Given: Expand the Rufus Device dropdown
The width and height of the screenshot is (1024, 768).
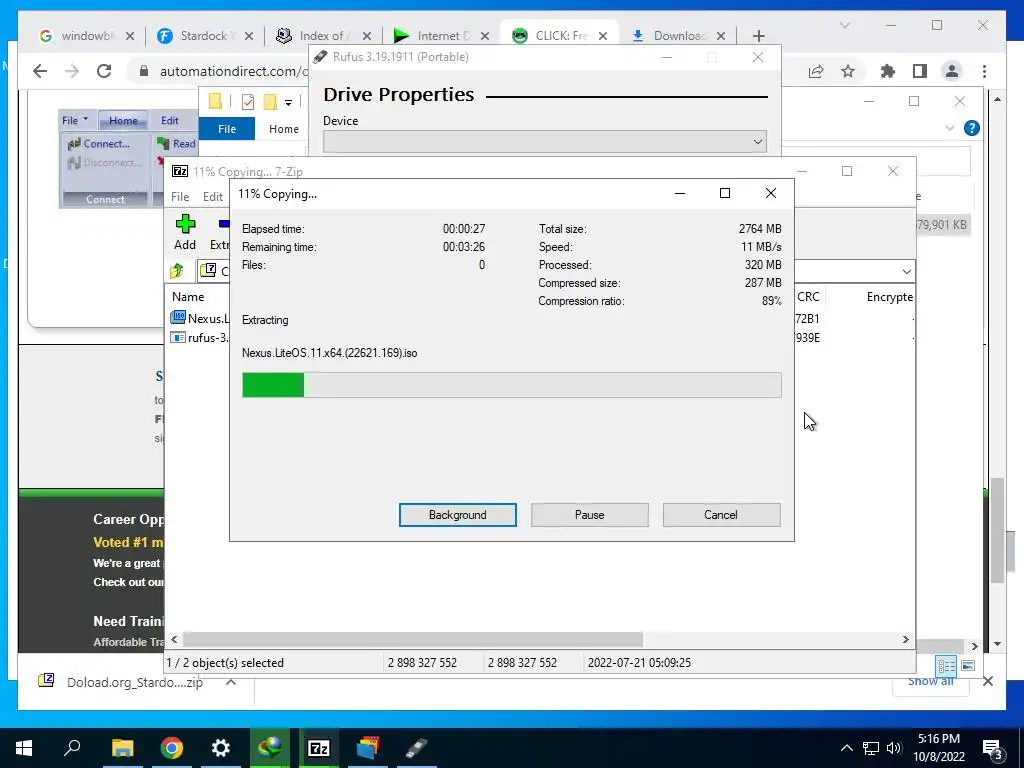Looking at the screenshot, I should [758, 142].
